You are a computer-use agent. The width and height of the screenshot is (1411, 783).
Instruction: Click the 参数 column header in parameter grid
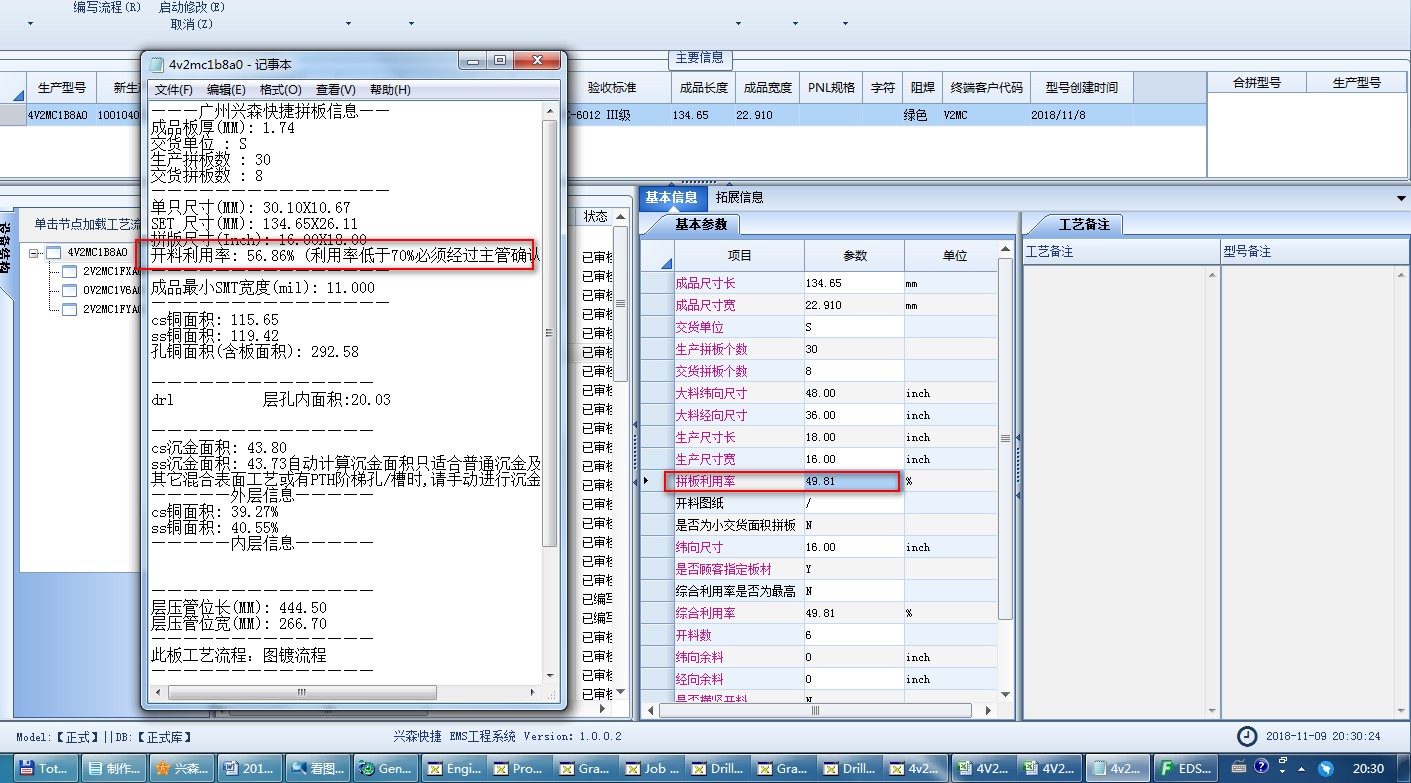click(x=855, y=255)
